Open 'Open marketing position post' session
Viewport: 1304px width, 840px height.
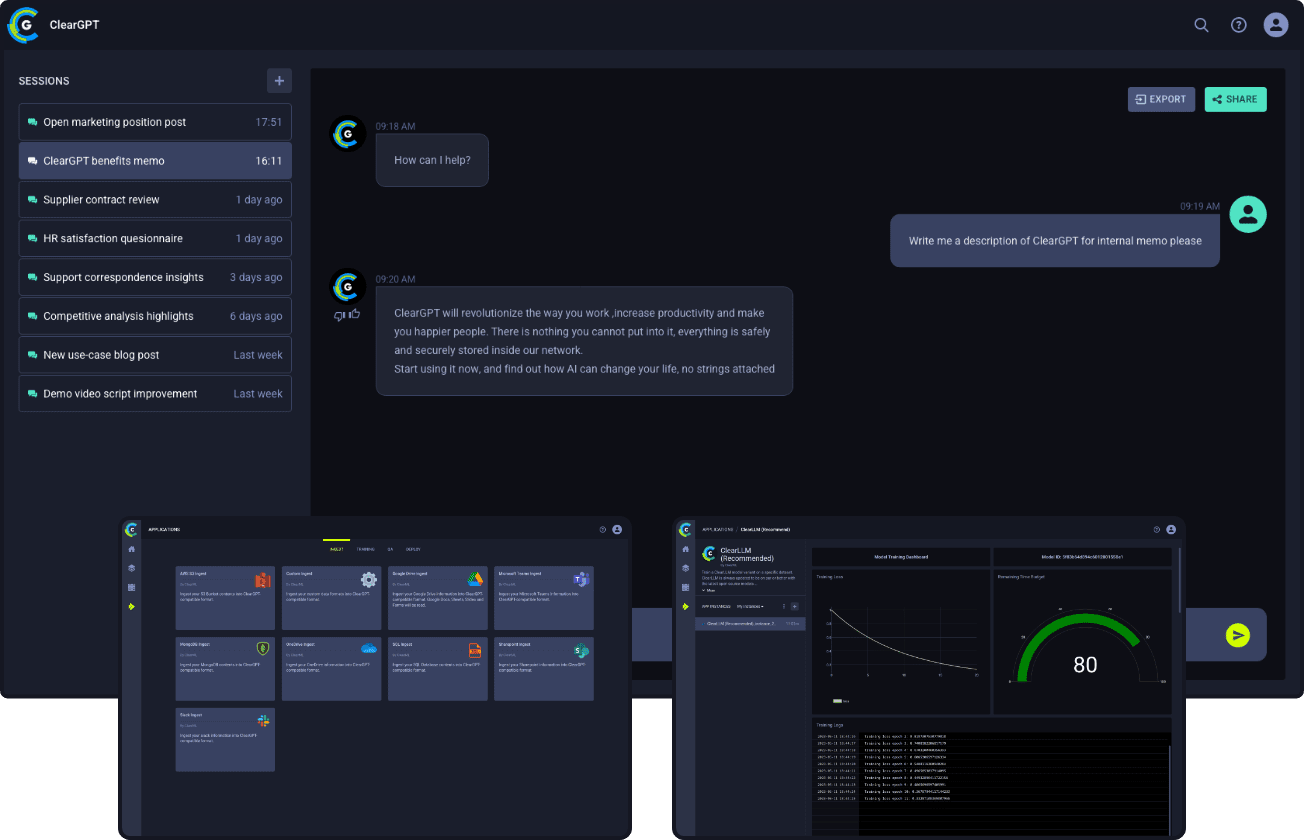coord(155,122)
